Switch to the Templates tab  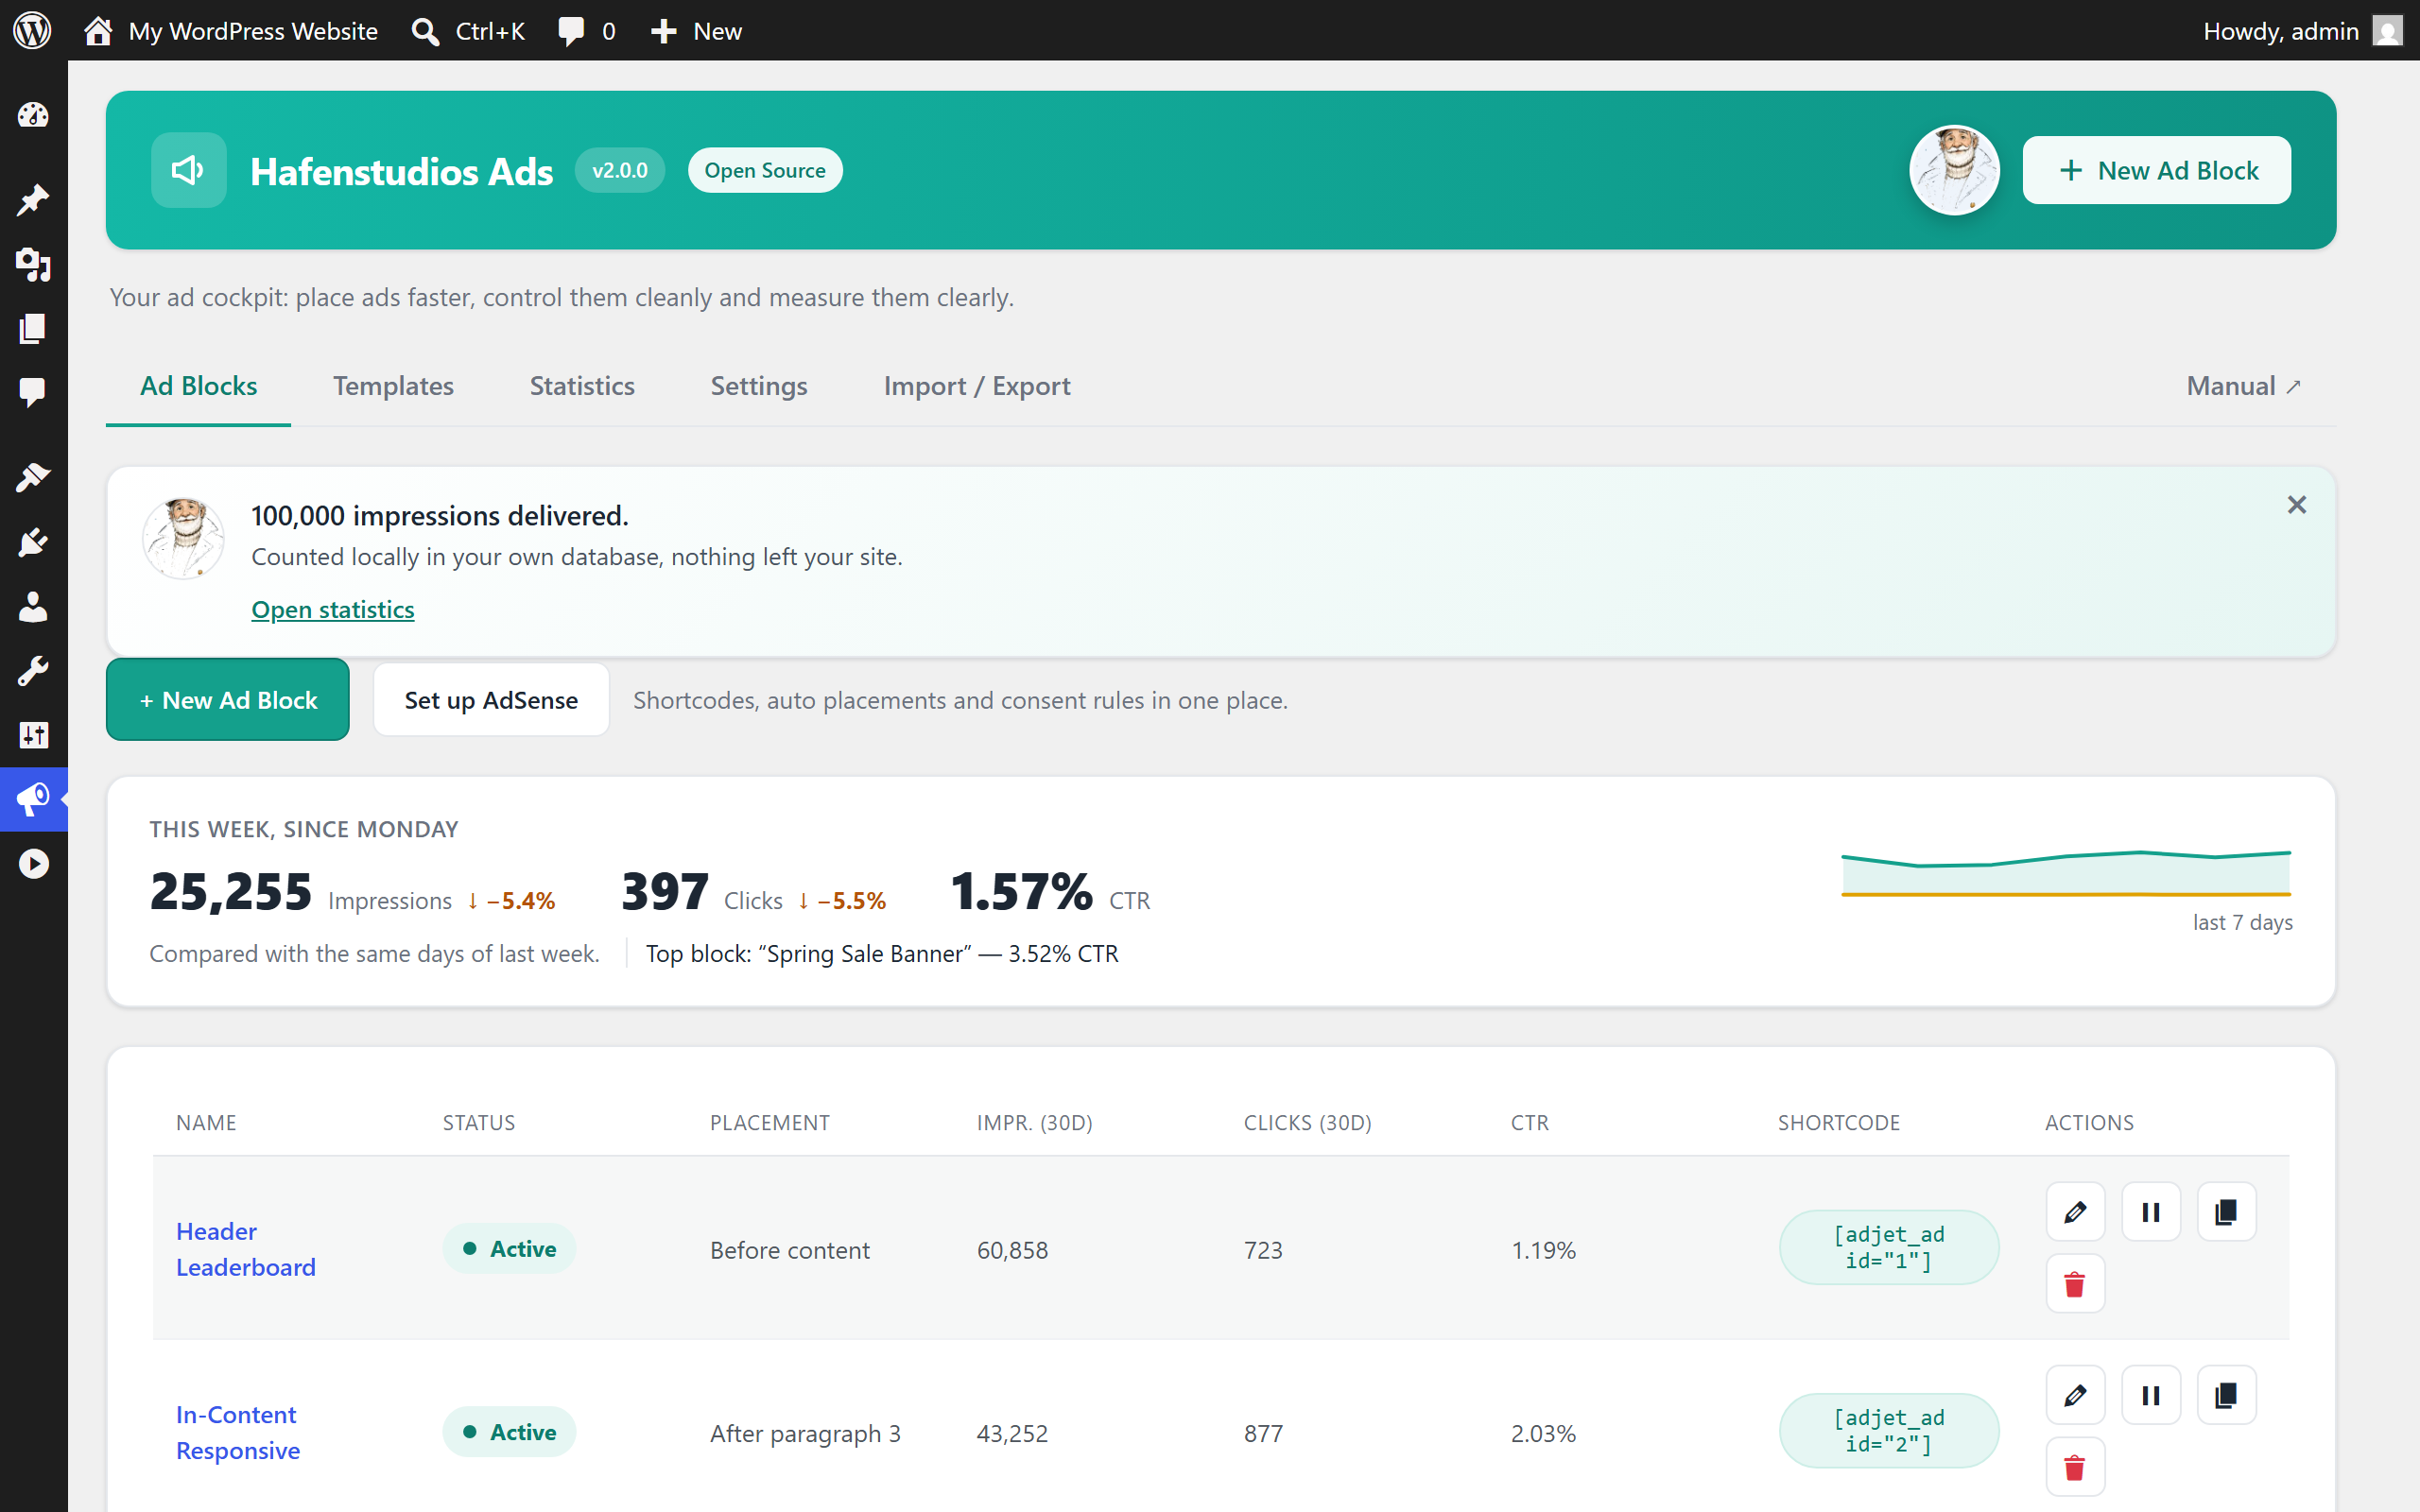393,386
